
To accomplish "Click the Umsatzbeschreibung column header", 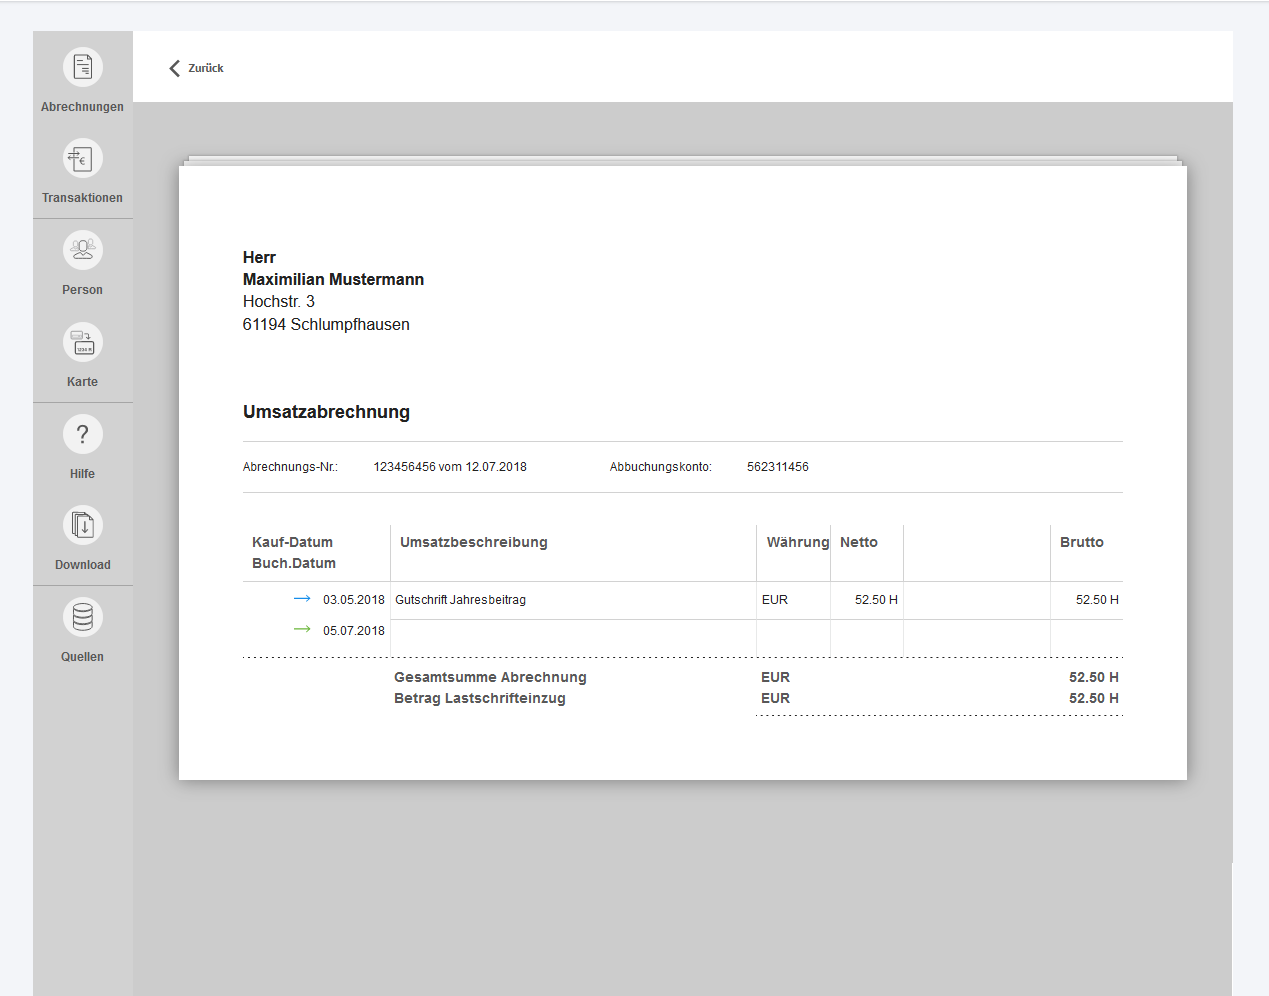I will (474, 542).
